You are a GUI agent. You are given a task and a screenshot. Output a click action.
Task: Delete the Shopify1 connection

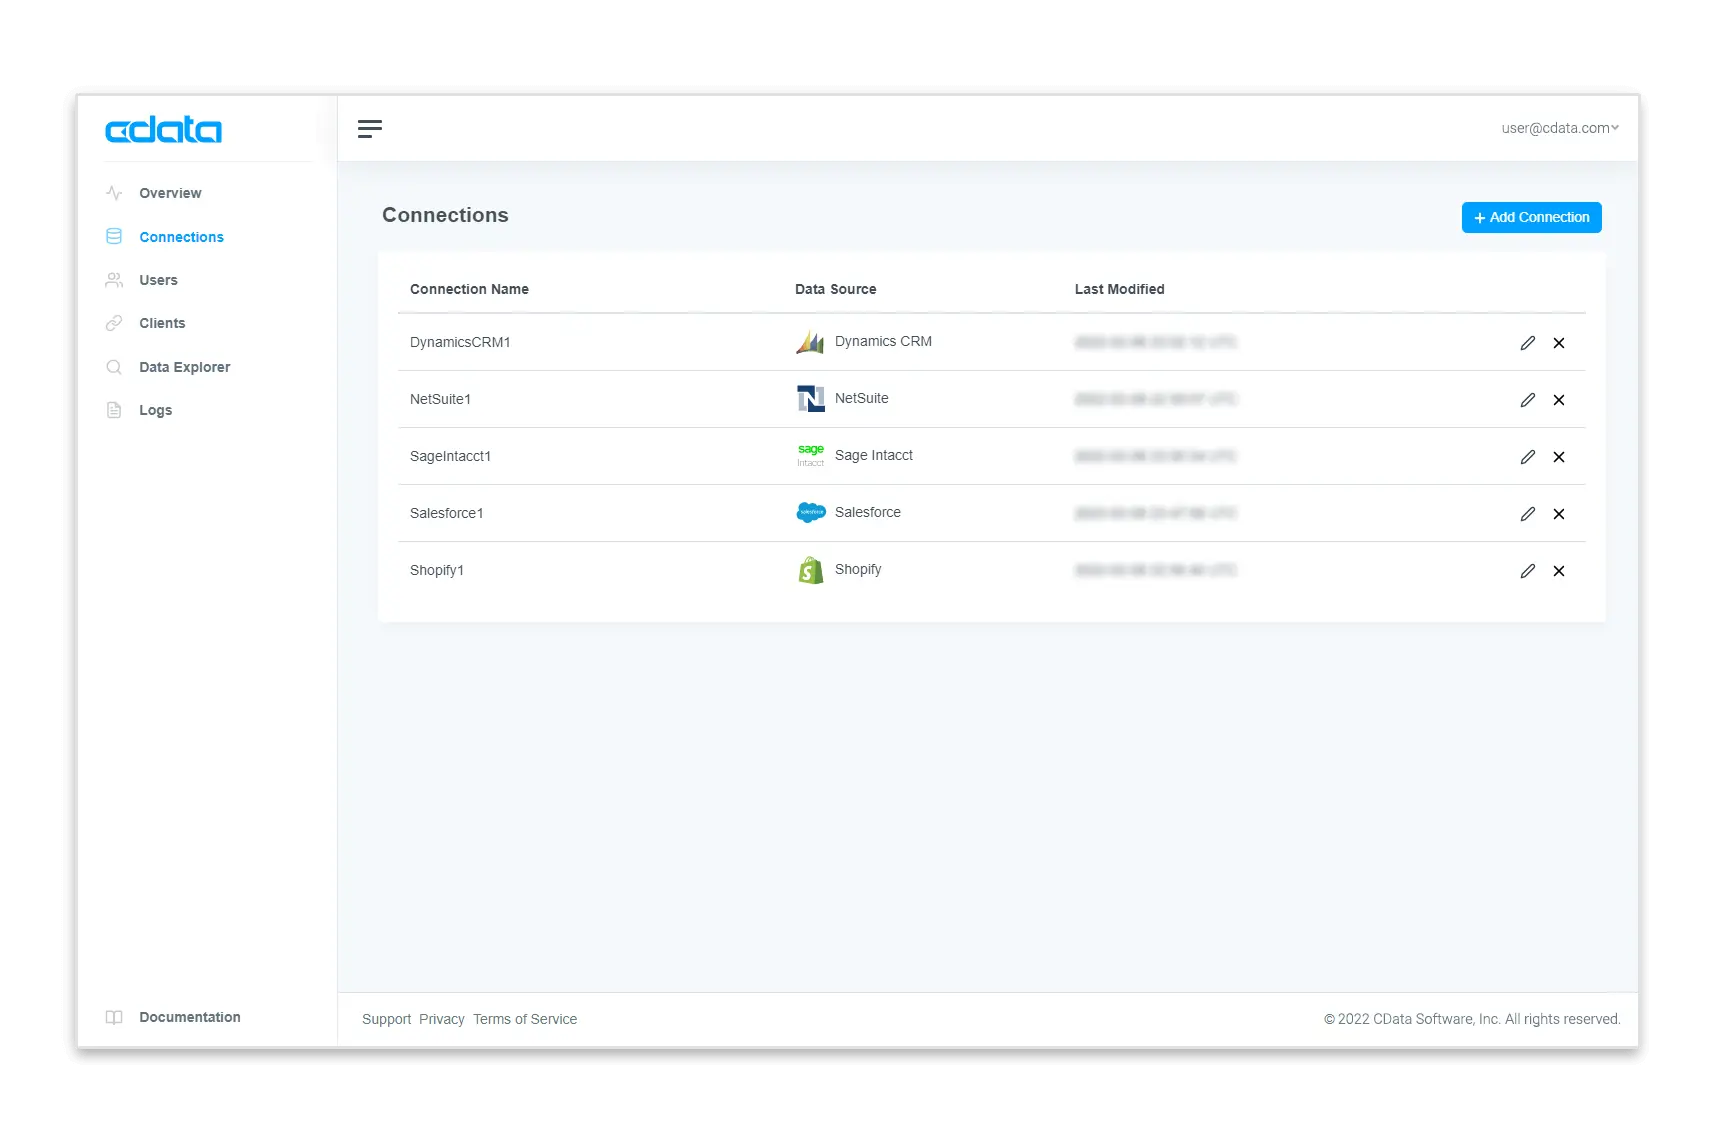click(x=1558, y=571)
